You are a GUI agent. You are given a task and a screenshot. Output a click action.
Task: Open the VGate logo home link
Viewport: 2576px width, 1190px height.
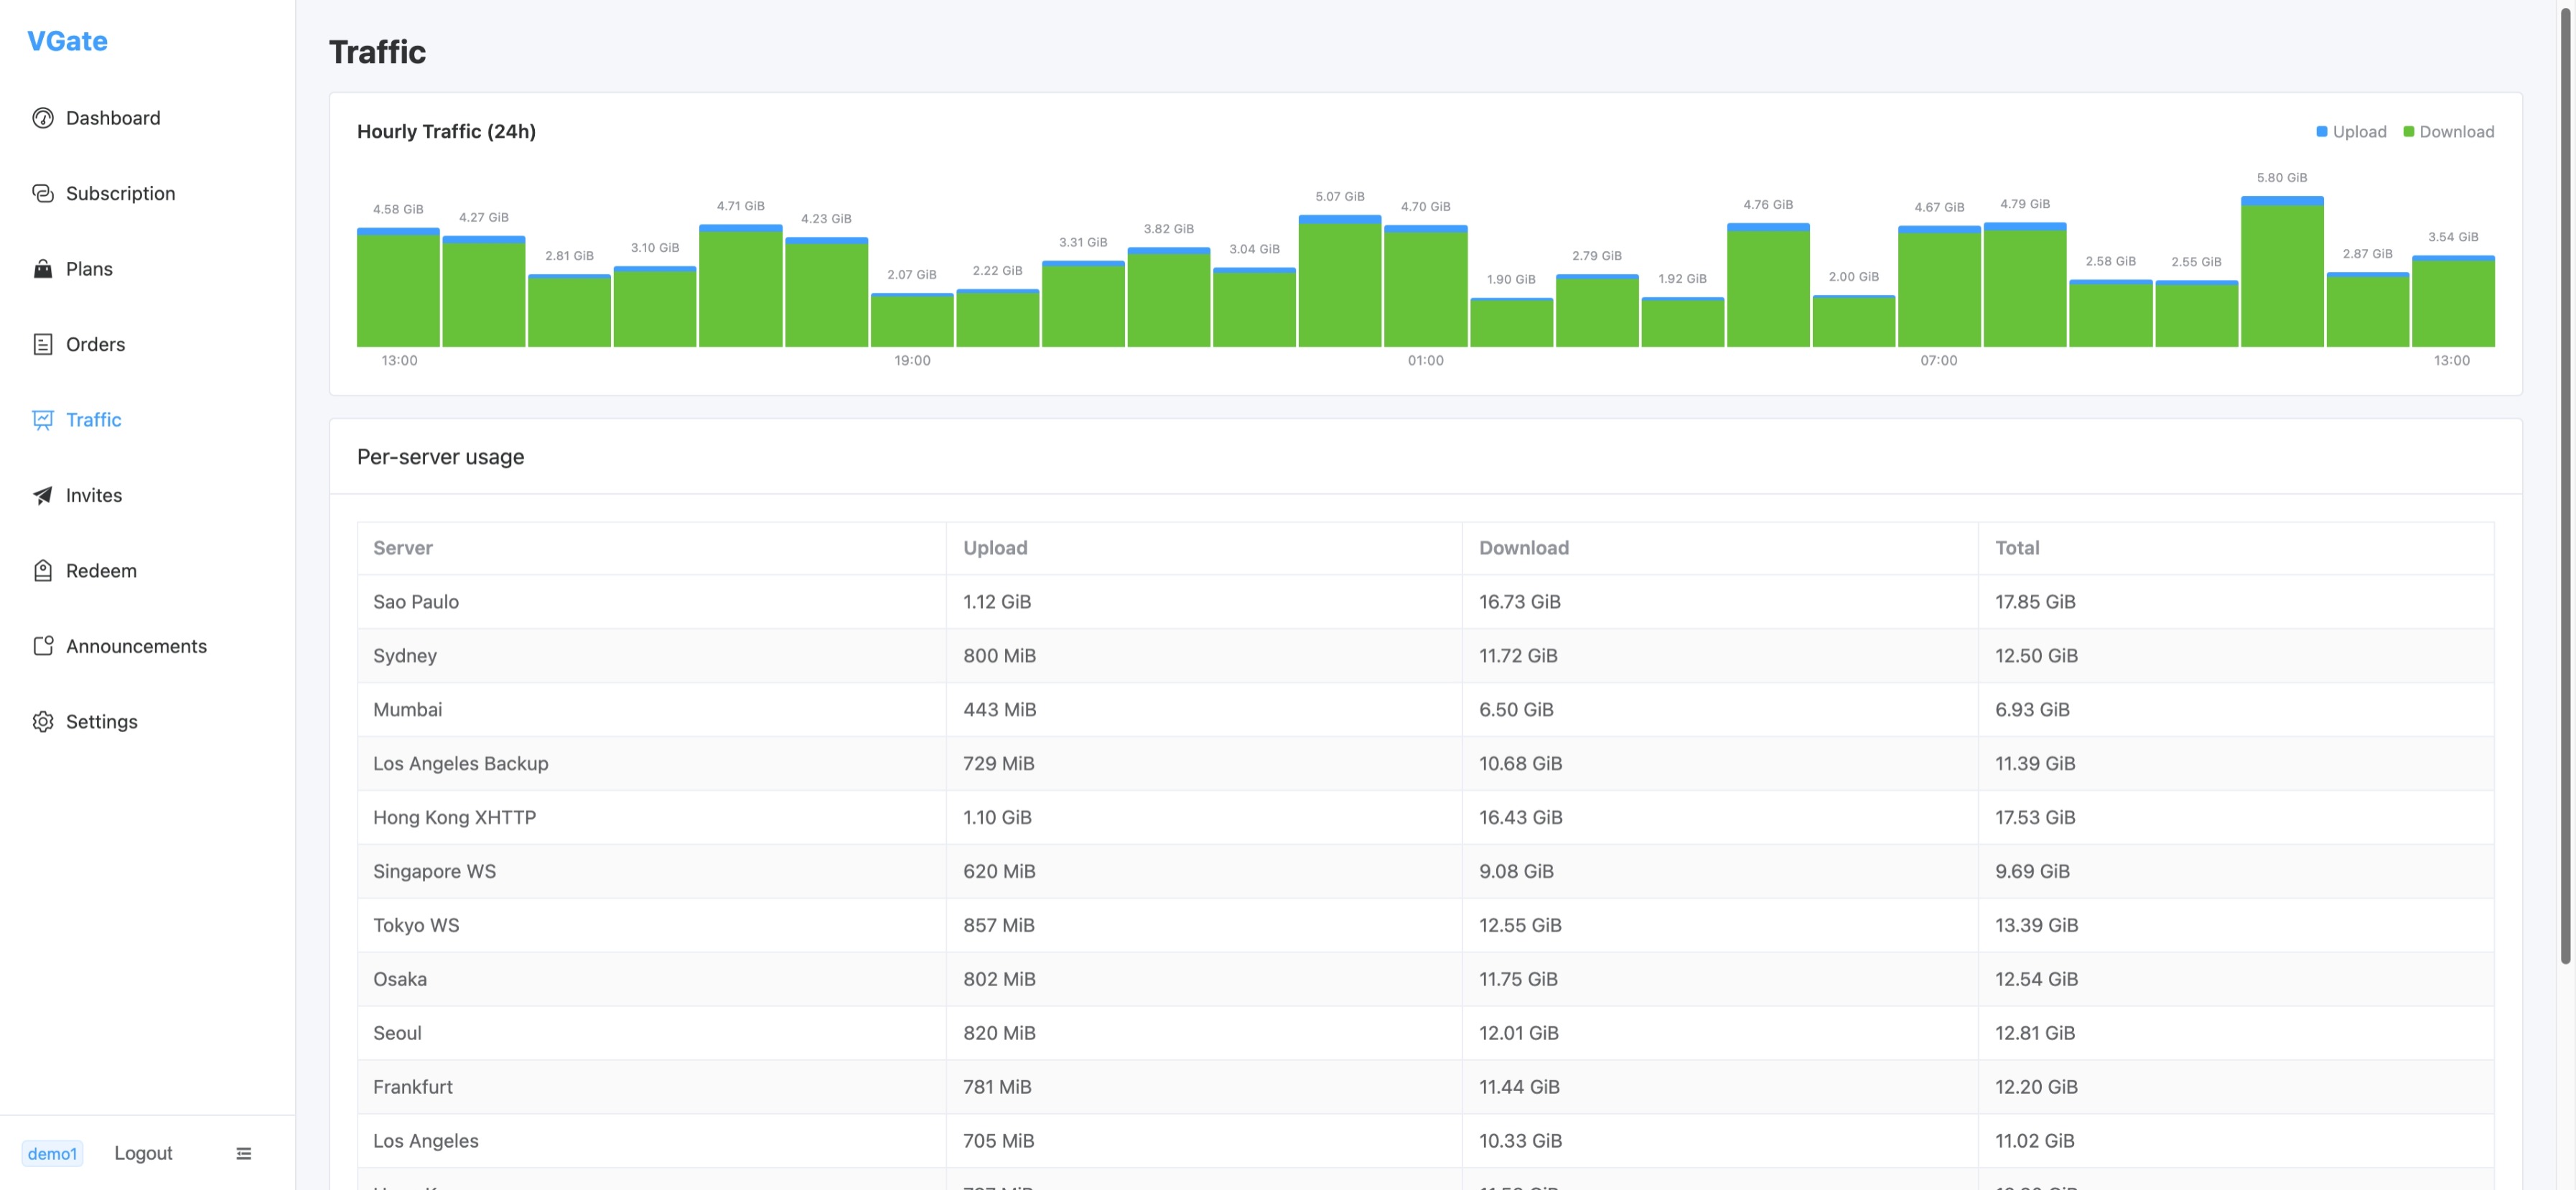[67, 41]
